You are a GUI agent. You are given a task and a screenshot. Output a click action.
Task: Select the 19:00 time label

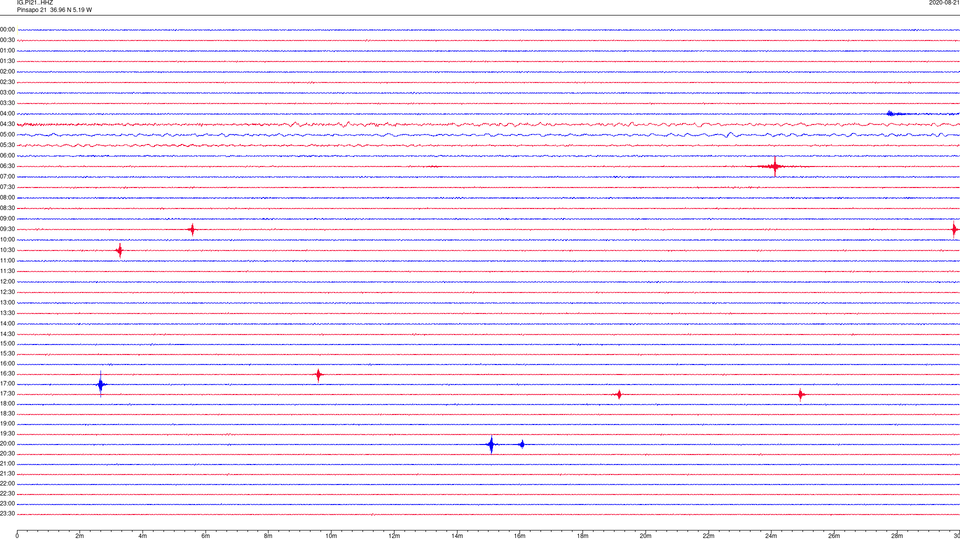pyautogui.click(x=7, y=424)
